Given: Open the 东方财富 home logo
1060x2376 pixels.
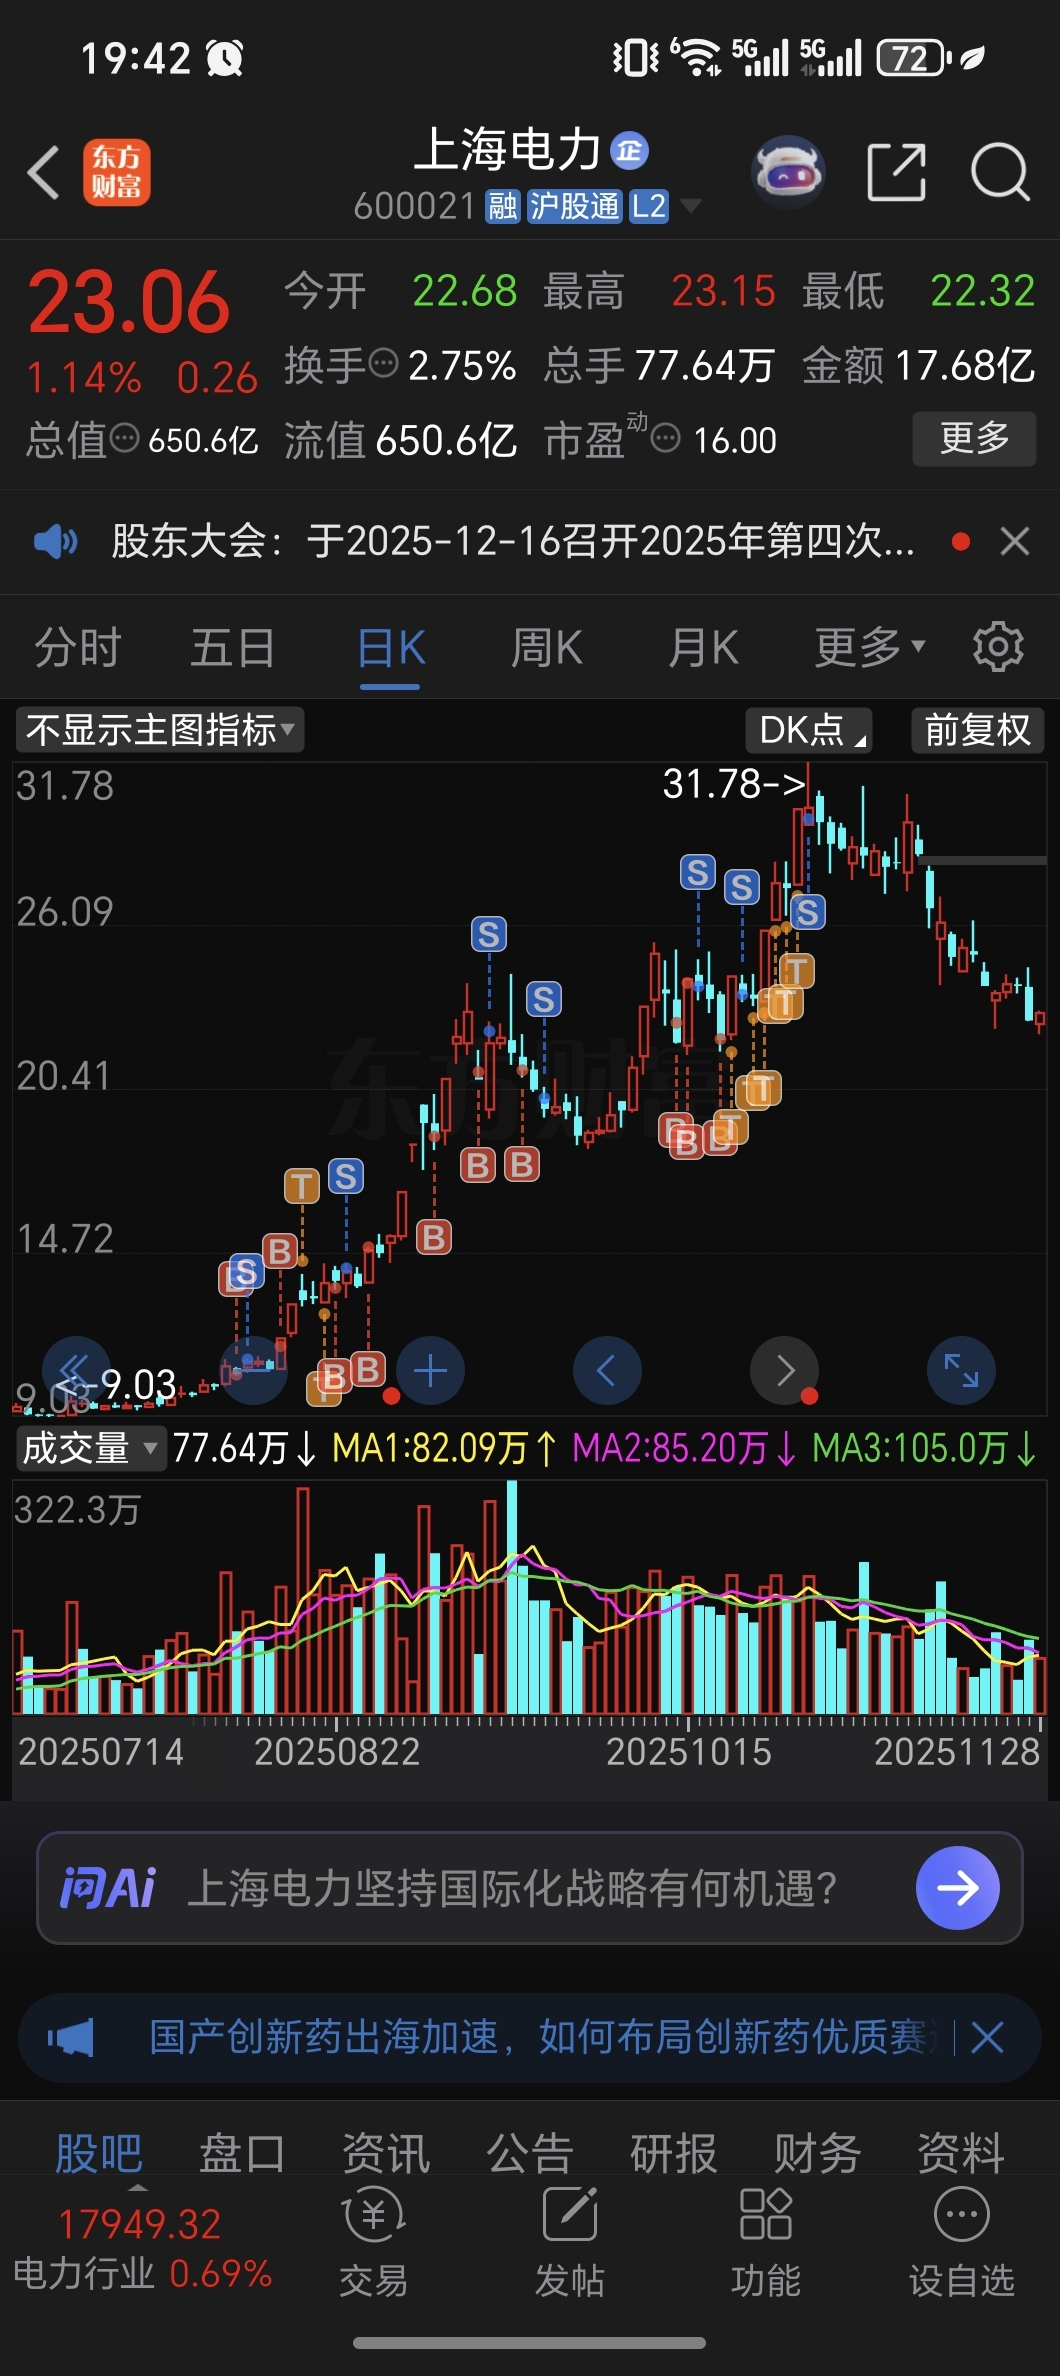Looking at the screenshot, I should coord(116,172).
